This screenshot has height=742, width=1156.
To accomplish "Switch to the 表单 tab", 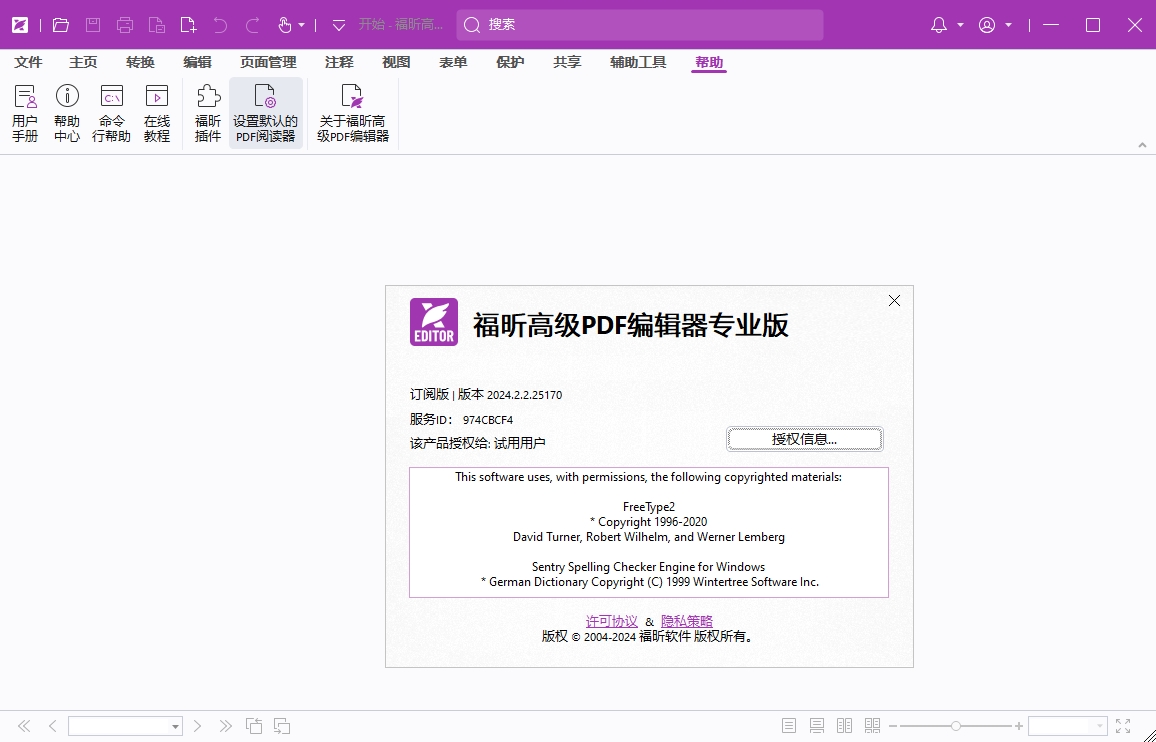I will coord(453,63).
